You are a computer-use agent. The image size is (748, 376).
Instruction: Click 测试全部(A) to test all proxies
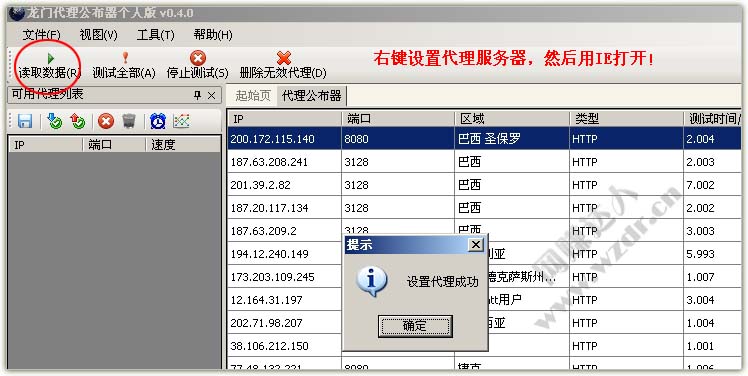click(x=124, y=65)
